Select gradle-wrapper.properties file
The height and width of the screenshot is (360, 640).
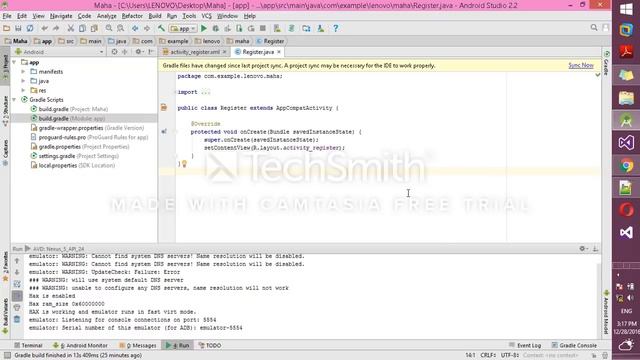point(87,128)
